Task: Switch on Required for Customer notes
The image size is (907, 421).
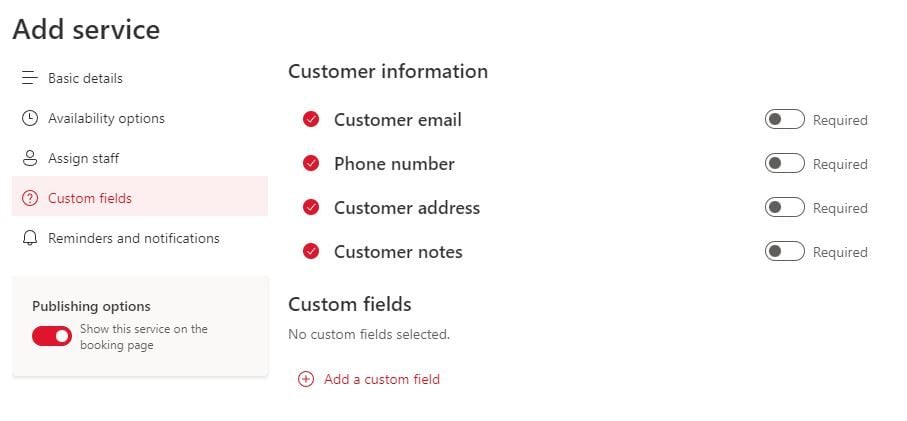Action: [x=784, y=252]
